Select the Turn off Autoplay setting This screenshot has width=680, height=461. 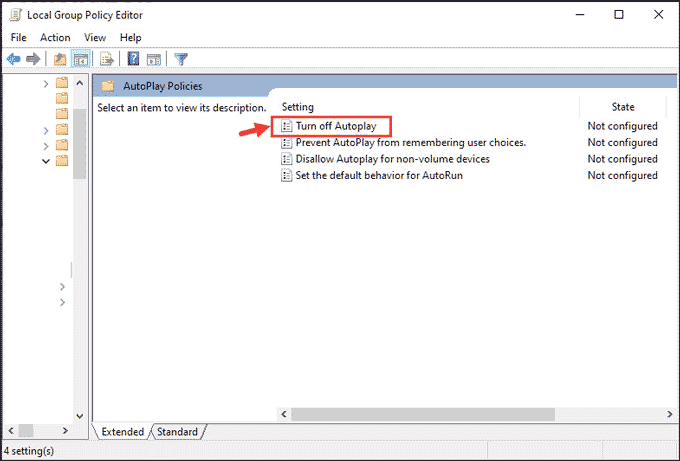[336, 126]
